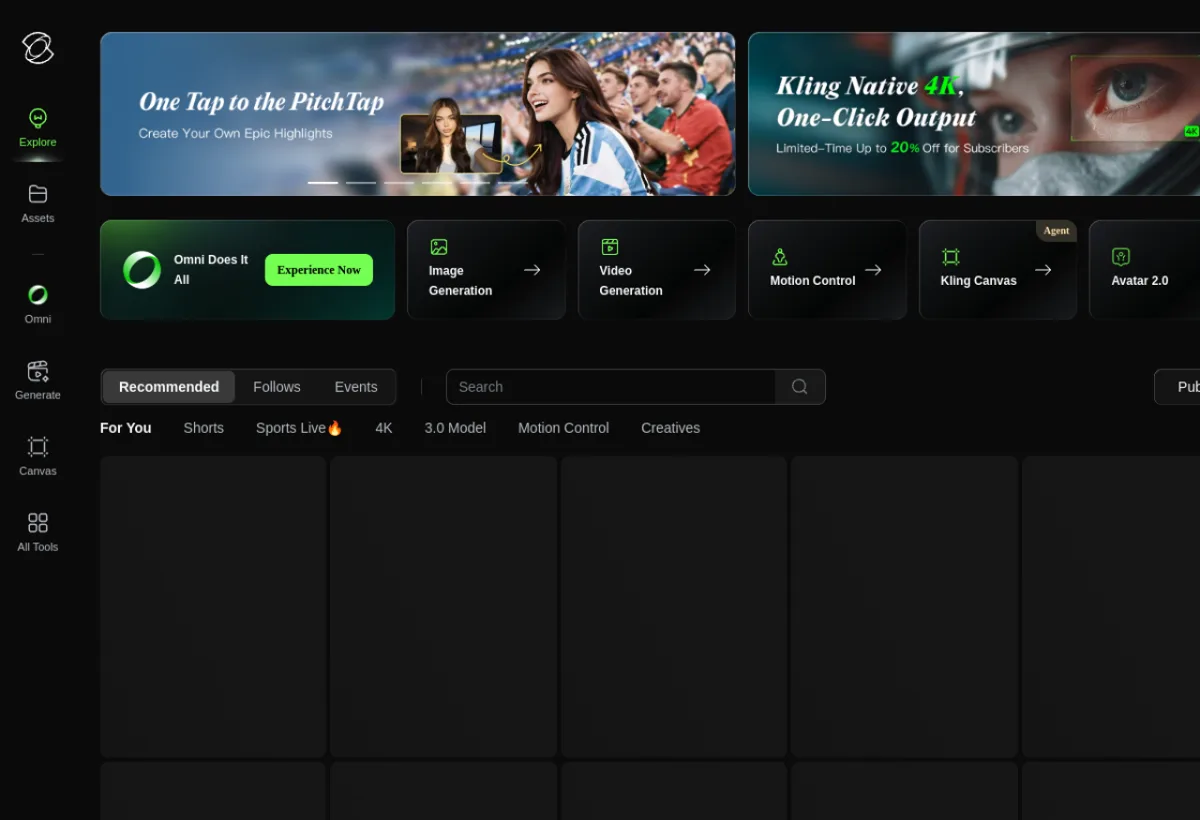Select the first banner carousel indicator
Screen dimensions: 1200x820
click(323, 183)
